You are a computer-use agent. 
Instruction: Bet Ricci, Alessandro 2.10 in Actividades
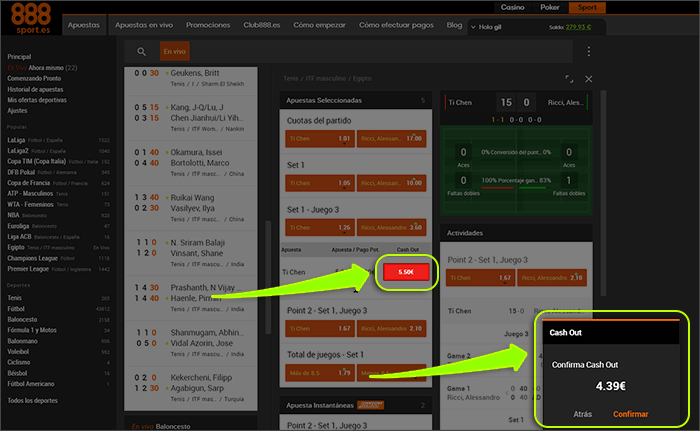point(552,278)
